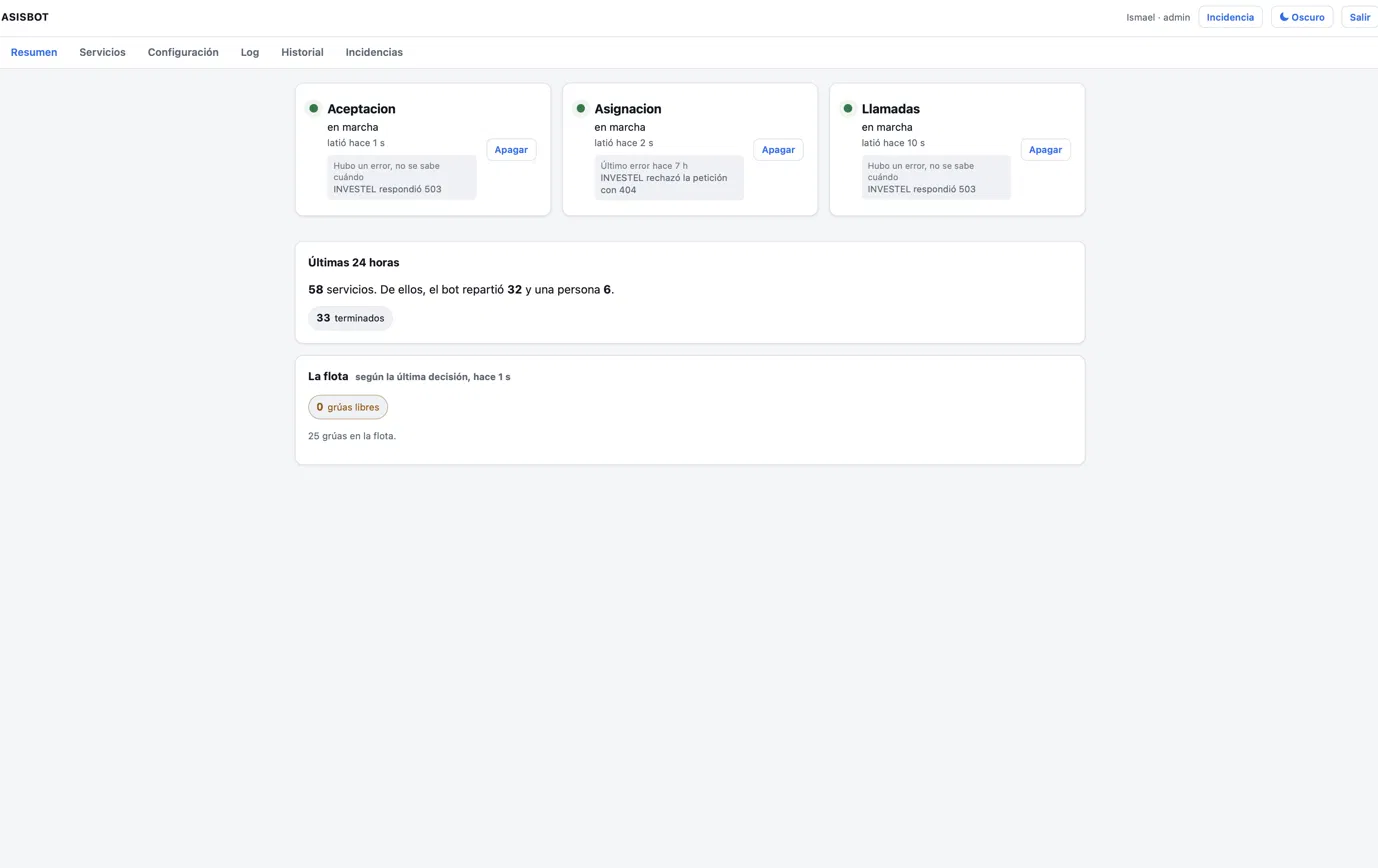Viewport: 1378px width, 868px height.
Task: Switch to dark mode with Oscuro button
Action: (1301, 17)
